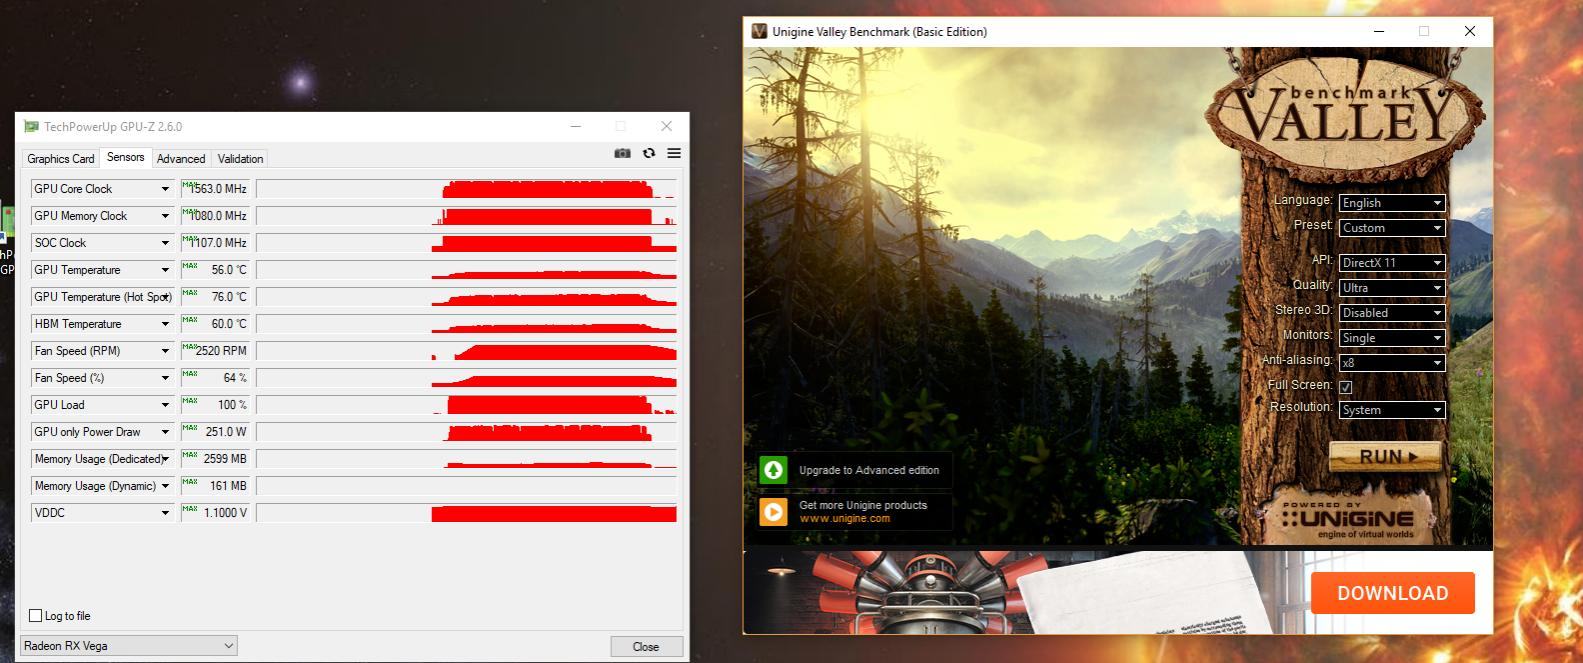Click the HBM Temperature 60.0 °C value
Screen dimensions: 1583x663
coord(215,324)
